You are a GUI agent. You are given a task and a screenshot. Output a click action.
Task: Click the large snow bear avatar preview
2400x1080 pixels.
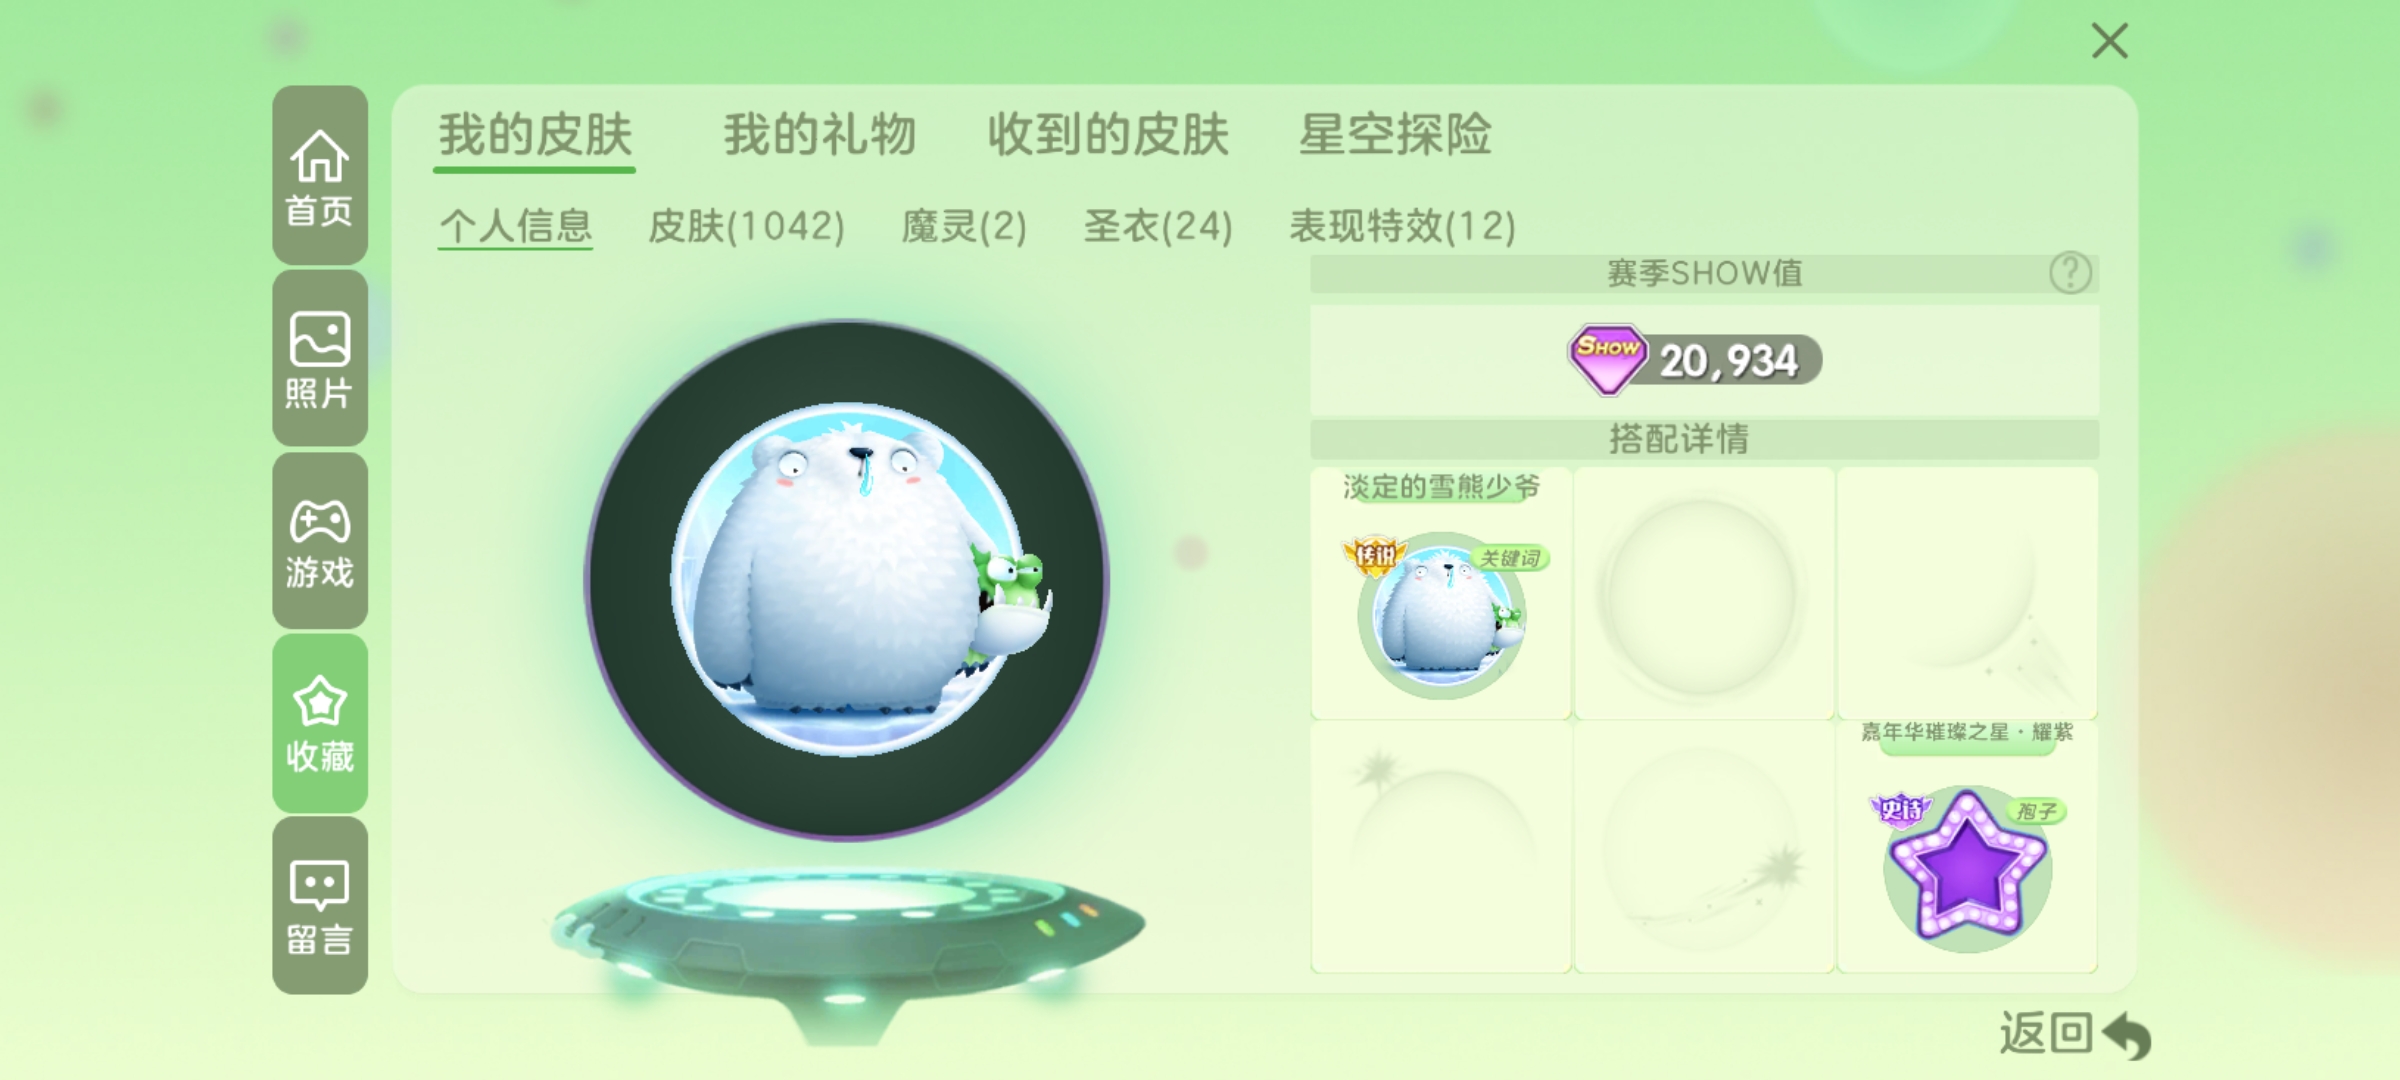[x=847, y=580]
